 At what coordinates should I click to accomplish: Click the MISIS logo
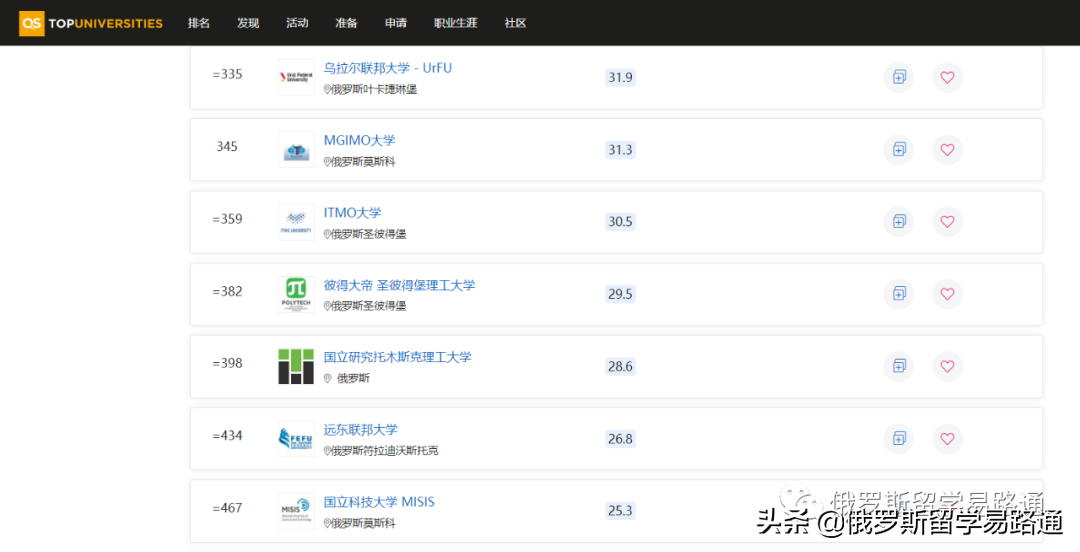point(296,511)
